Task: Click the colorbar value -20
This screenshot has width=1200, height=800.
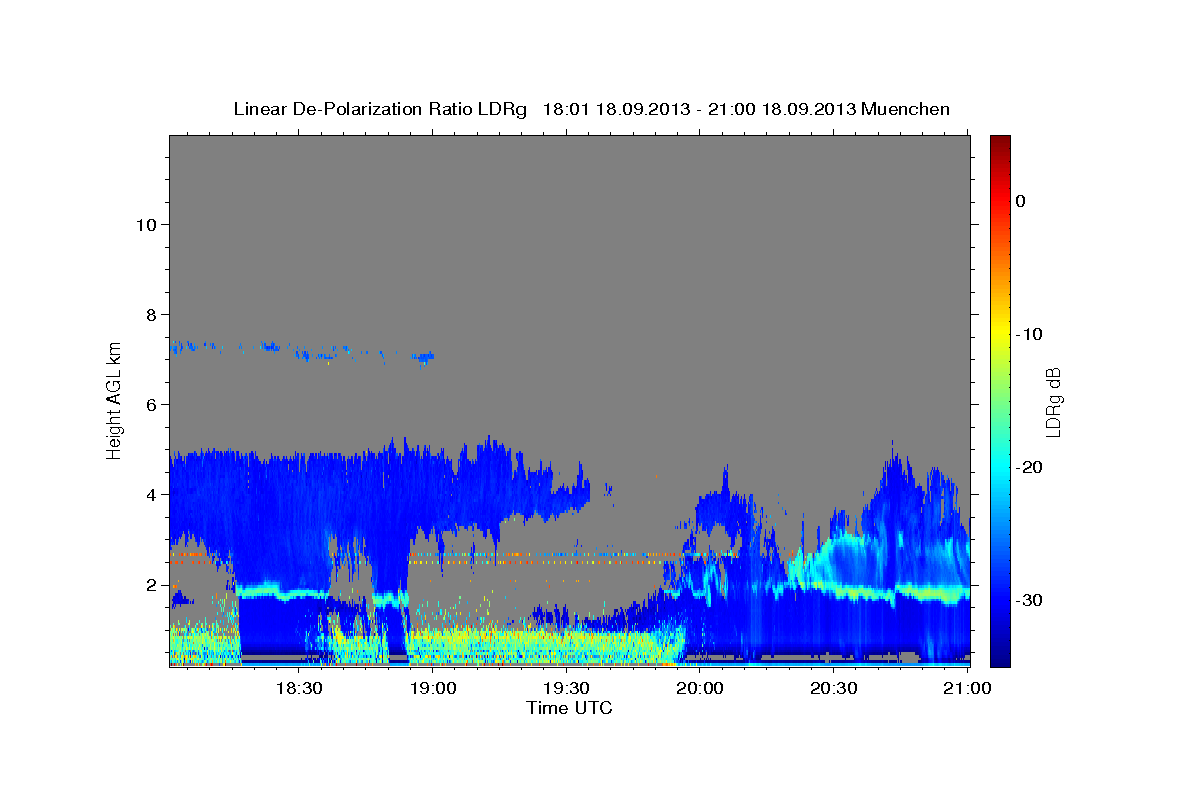Action: (x=1028, y=467)
